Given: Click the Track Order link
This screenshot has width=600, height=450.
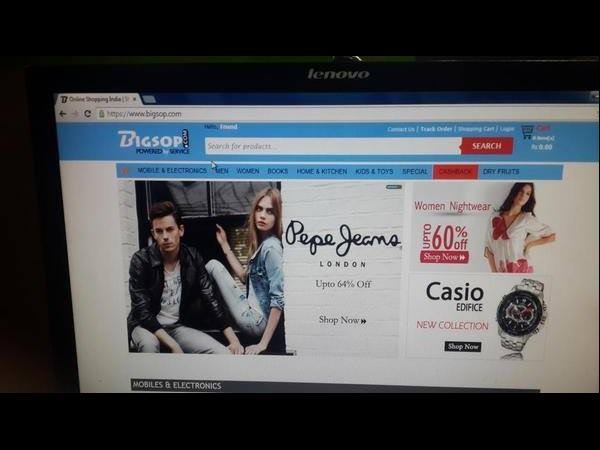Looking at the screenshot, I should tap(436, 129).
